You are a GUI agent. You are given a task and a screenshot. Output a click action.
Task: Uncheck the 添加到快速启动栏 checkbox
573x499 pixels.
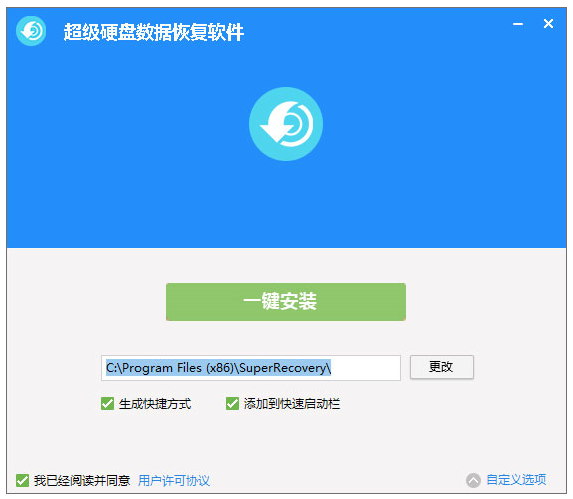point(232,404)
